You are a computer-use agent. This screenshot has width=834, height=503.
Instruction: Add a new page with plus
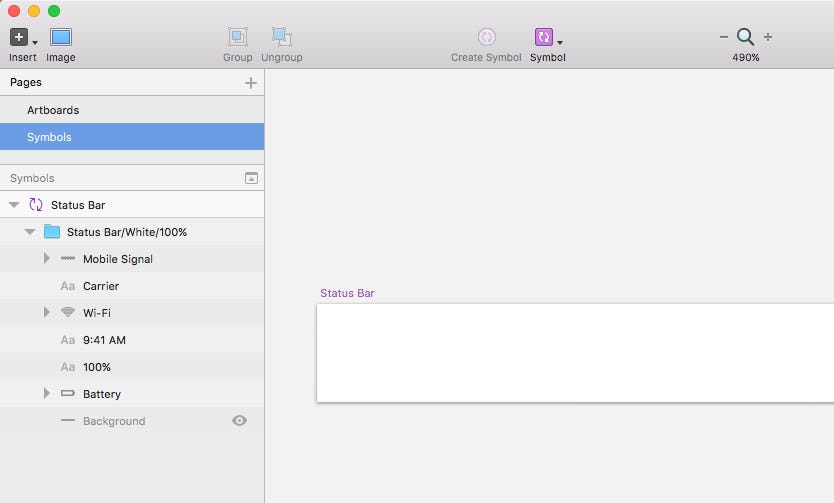point(251,83)
